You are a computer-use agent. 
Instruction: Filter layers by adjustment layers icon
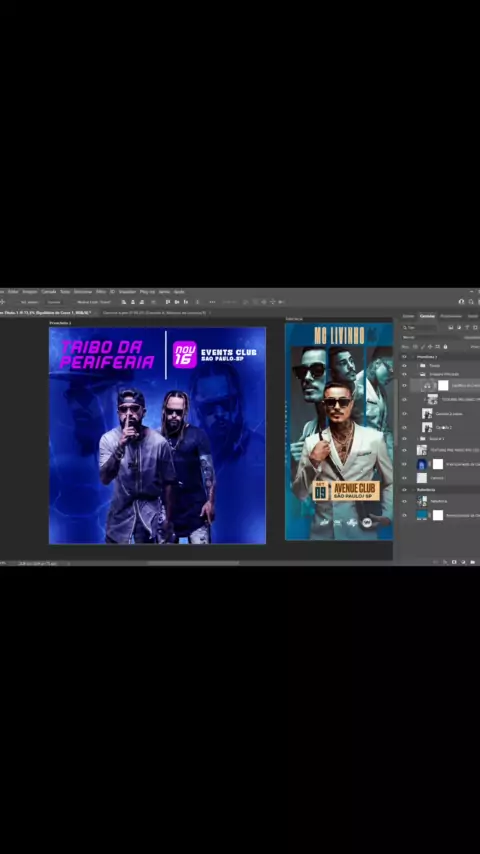pyautogui.click(x=459, y=327)
